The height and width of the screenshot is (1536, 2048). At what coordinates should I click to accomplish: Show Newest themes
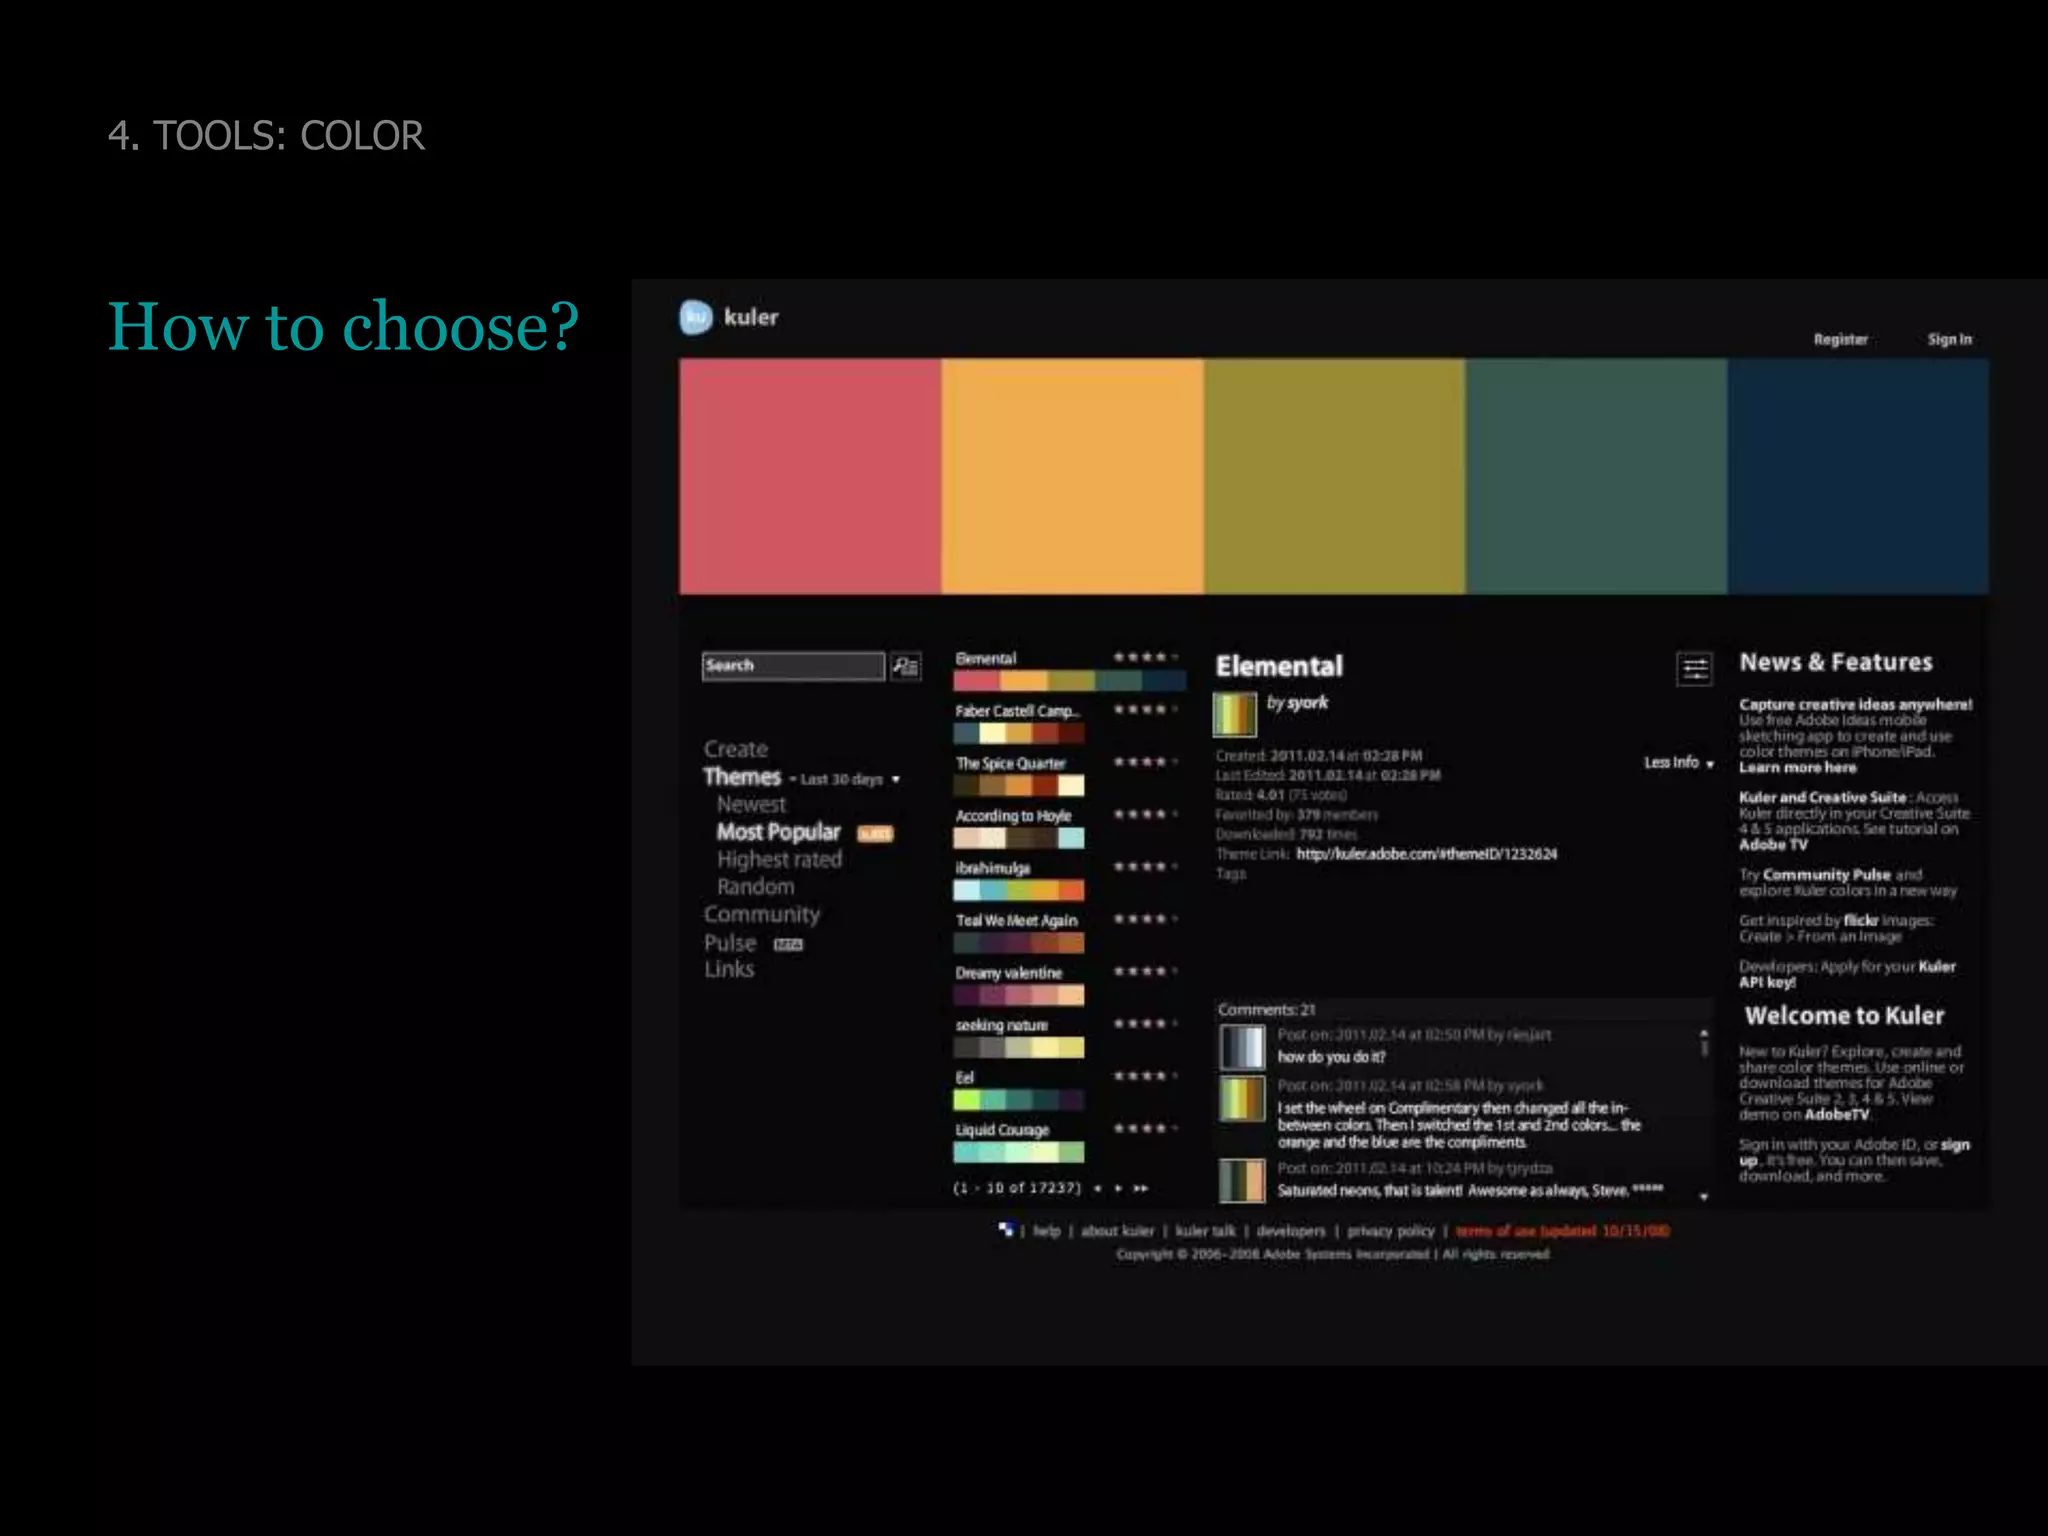751,804
